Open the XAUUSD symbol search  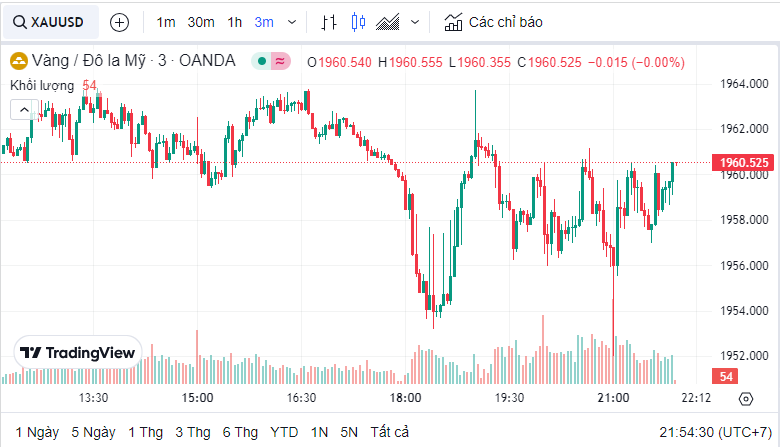click(x=51, y=21)
